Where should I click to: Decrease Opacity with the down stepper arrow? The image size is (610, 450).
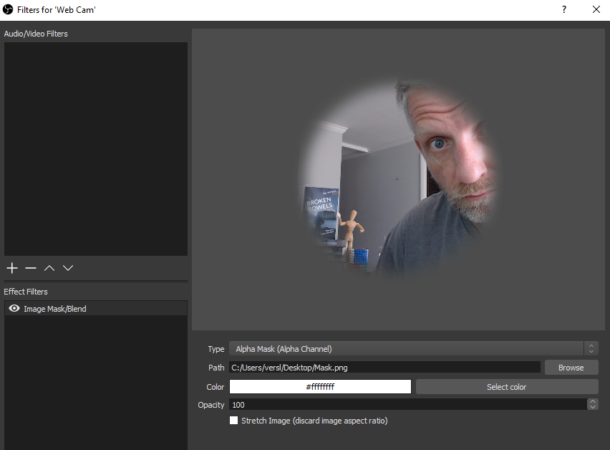[x=592, y=408]
